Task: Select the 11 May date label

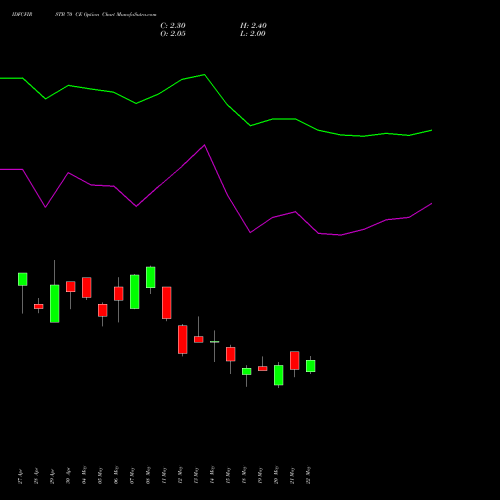Action: click(x=164, y=475)
